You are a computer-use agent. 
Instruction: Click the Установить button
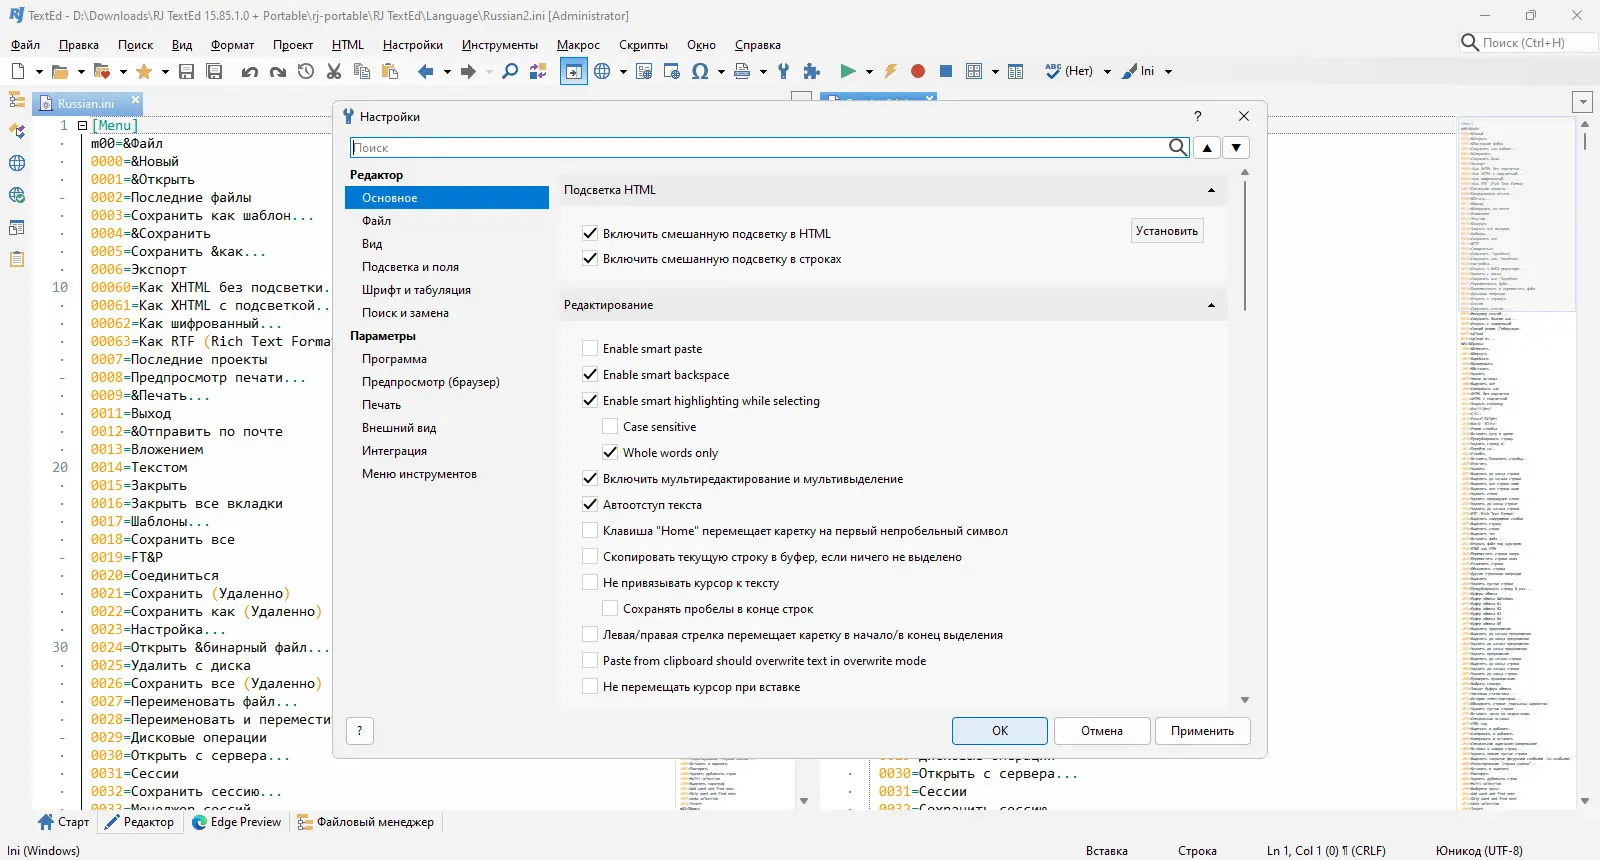pos(1167,231)
